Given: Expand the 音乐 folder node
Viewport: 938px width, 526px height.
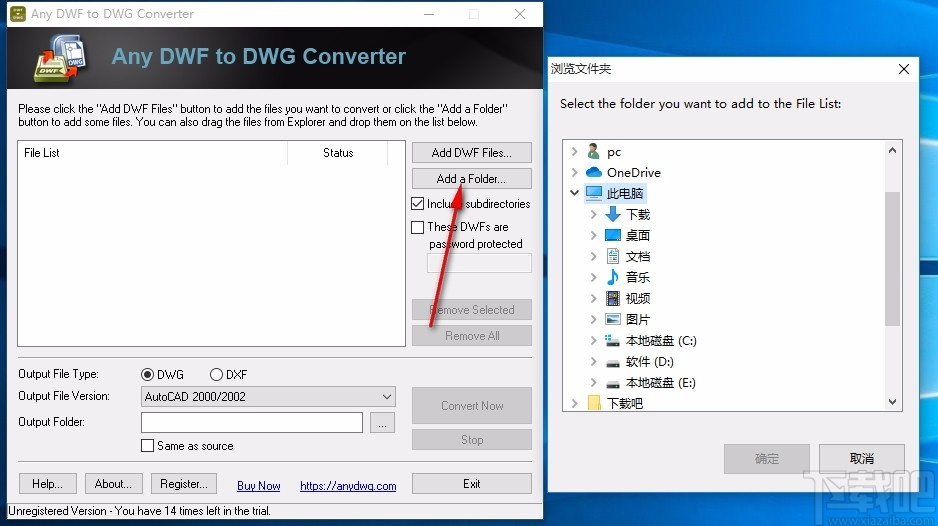Looking at the screenshot, I should tap(593, 277).
